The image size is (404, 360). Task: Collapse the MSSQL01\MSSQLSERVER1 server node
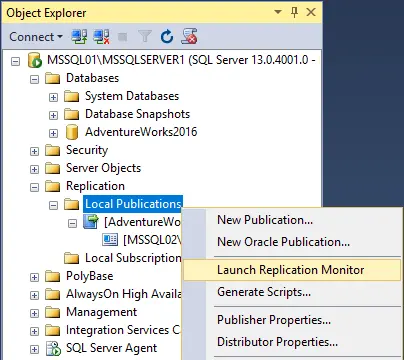pos(15,61)
